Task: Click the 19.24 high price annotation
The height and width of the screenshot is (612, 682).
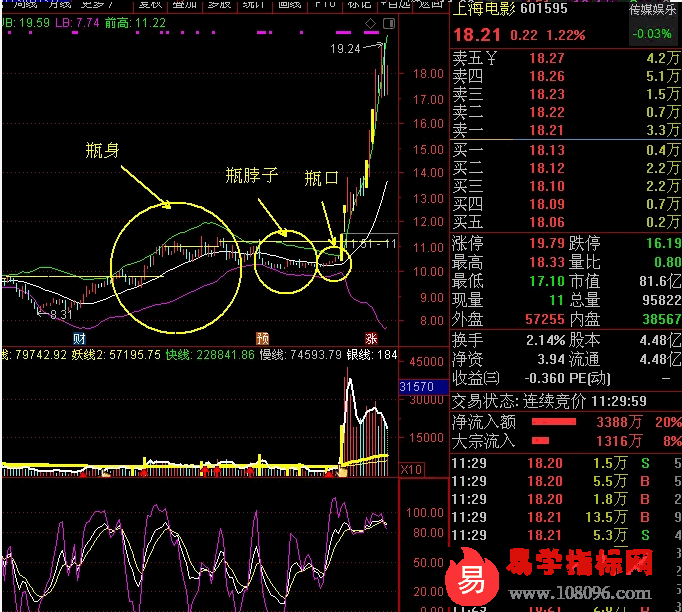Action: coord(345,49)
